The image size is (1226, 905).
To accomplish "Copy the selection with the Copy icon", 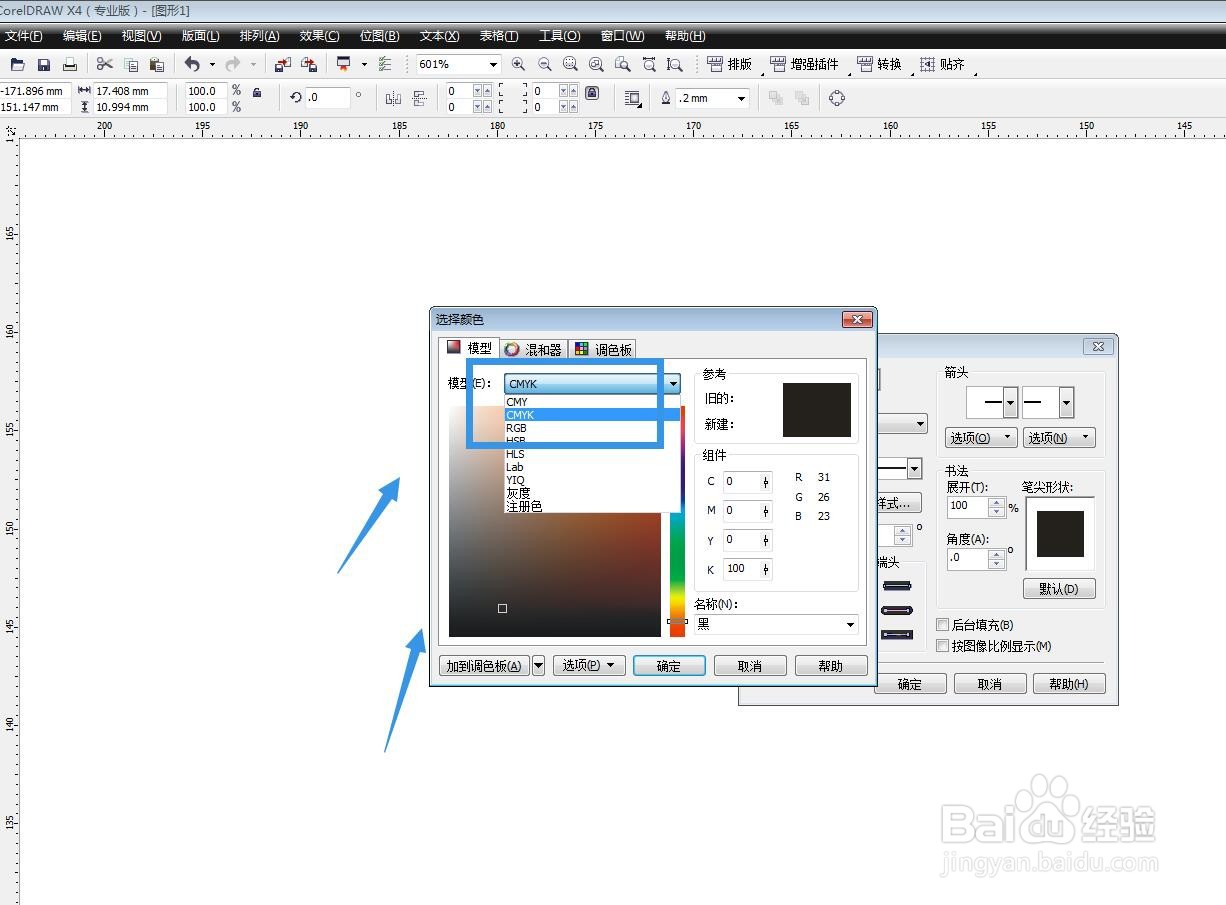I will [x=131, y=64].
